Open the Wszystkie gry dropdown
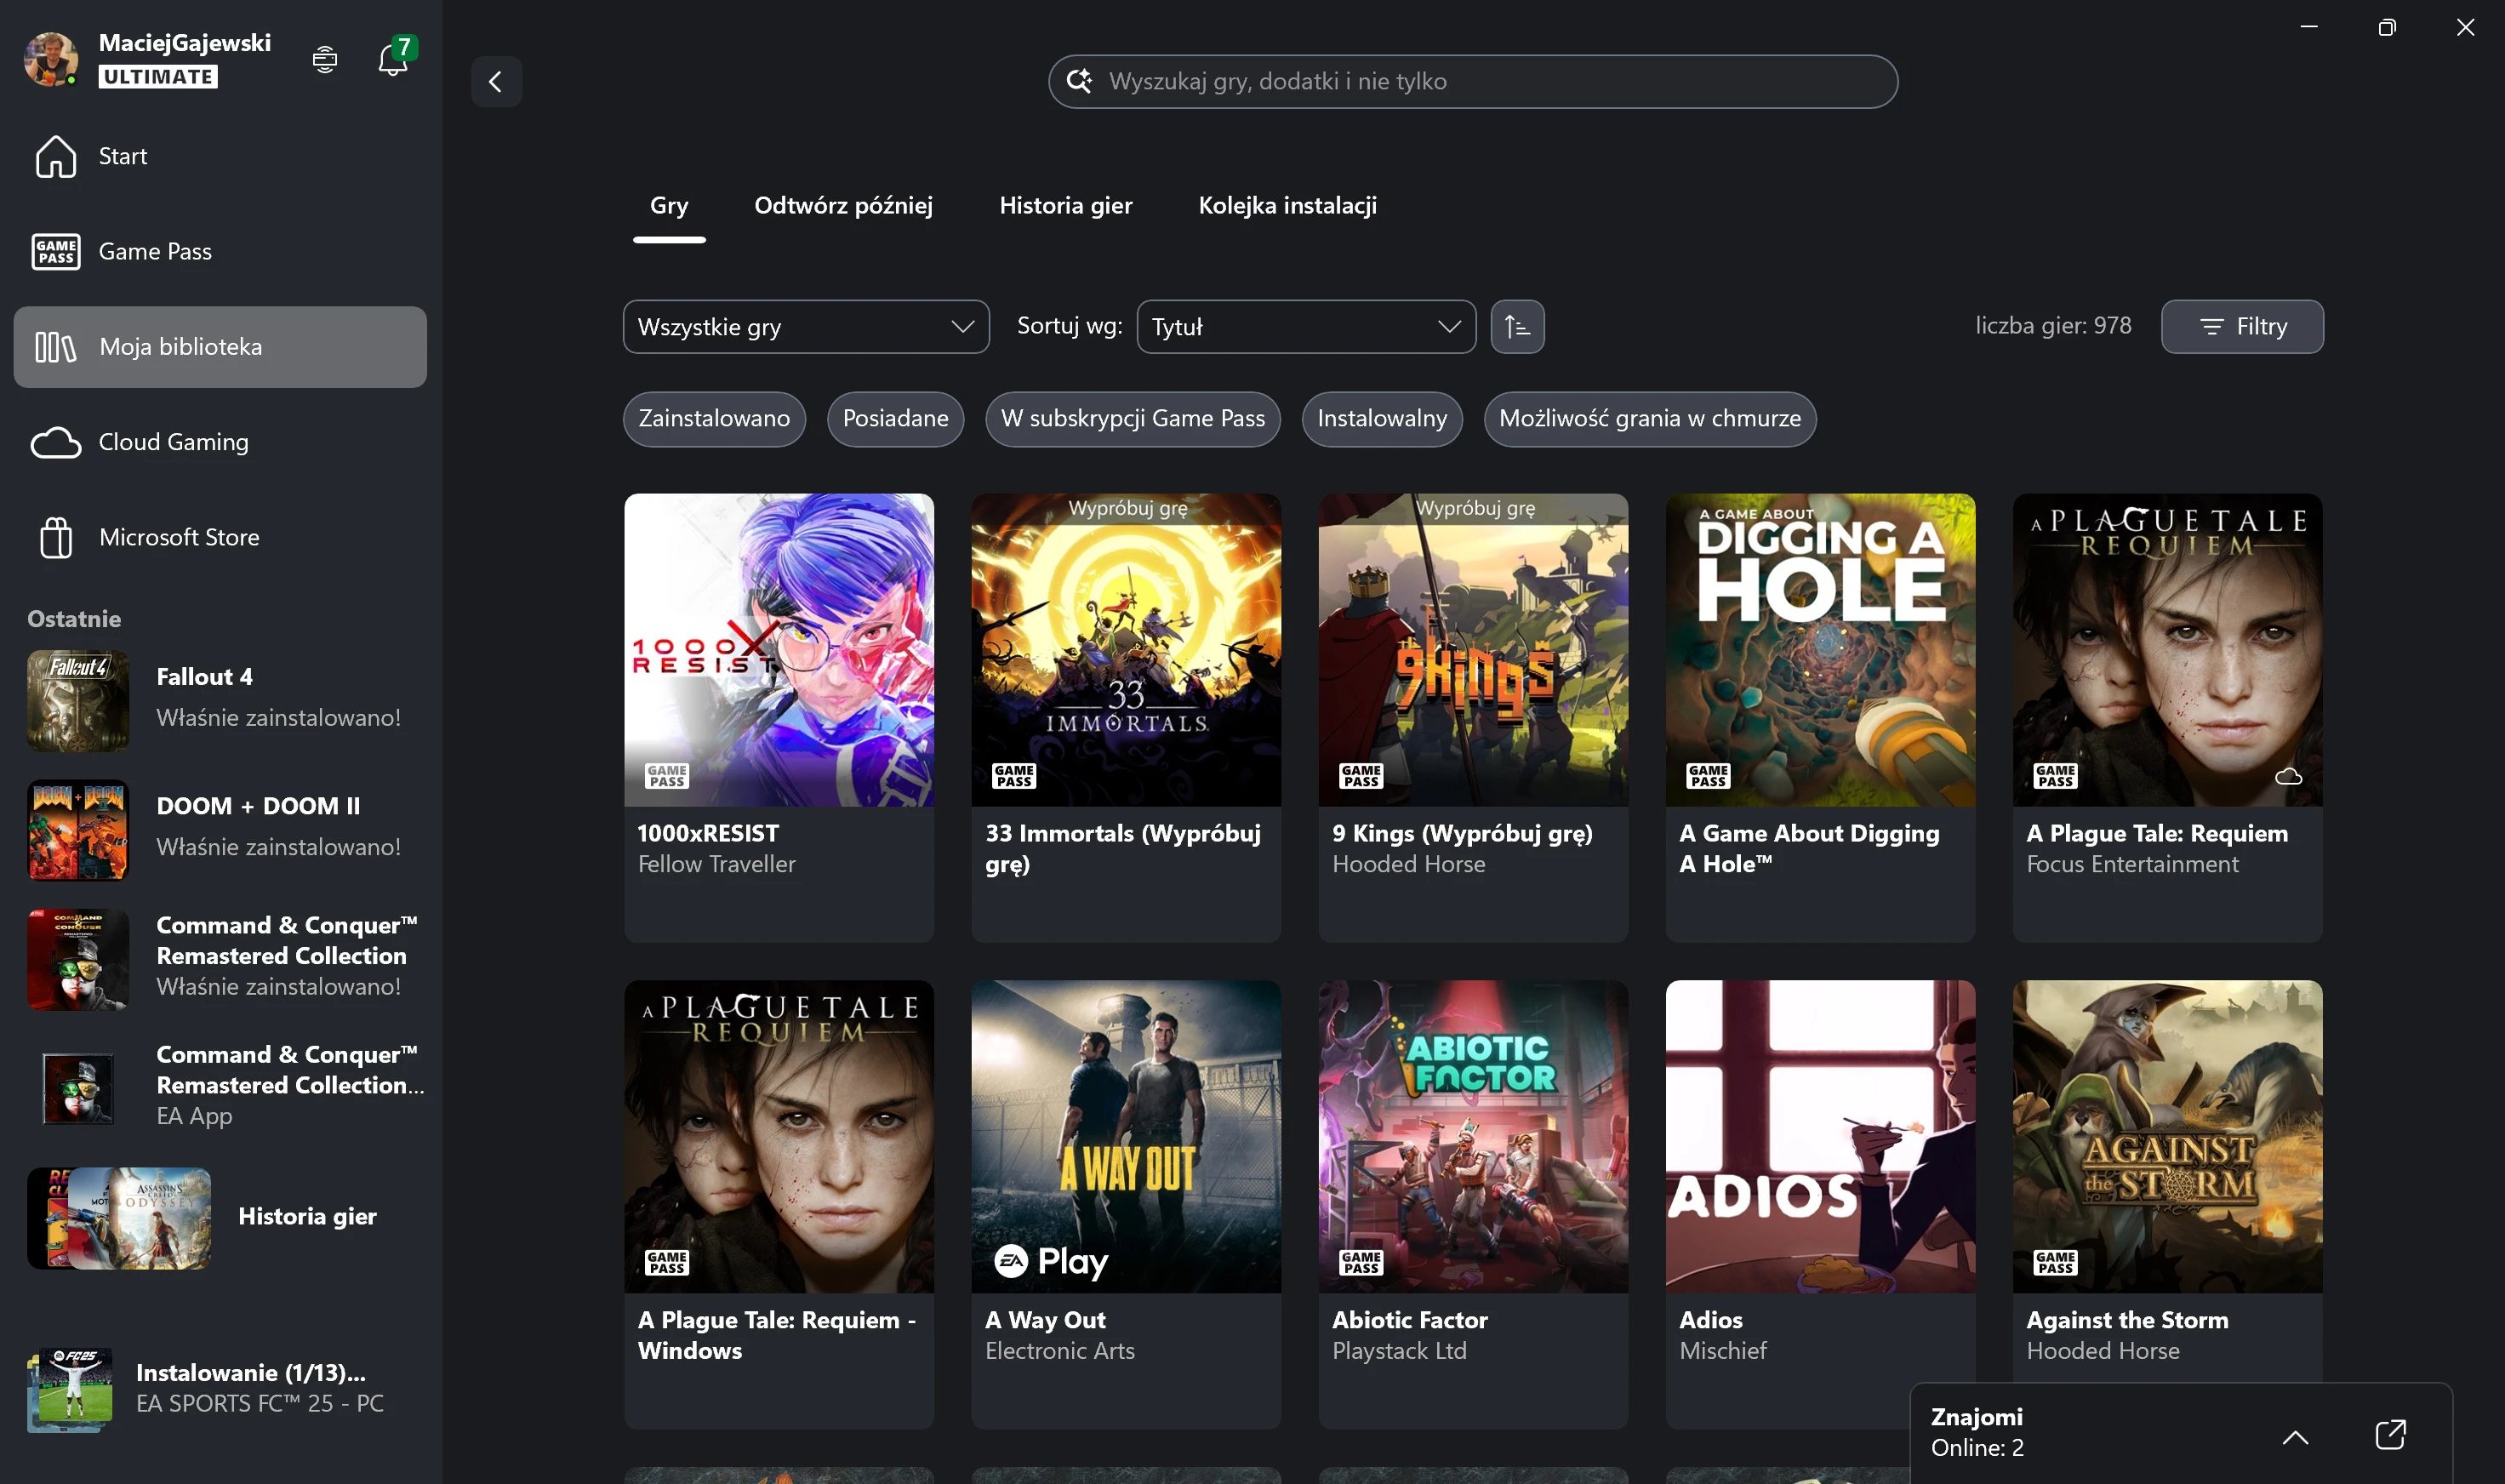Viewport: 2505px width, 1484px height. 805,327
